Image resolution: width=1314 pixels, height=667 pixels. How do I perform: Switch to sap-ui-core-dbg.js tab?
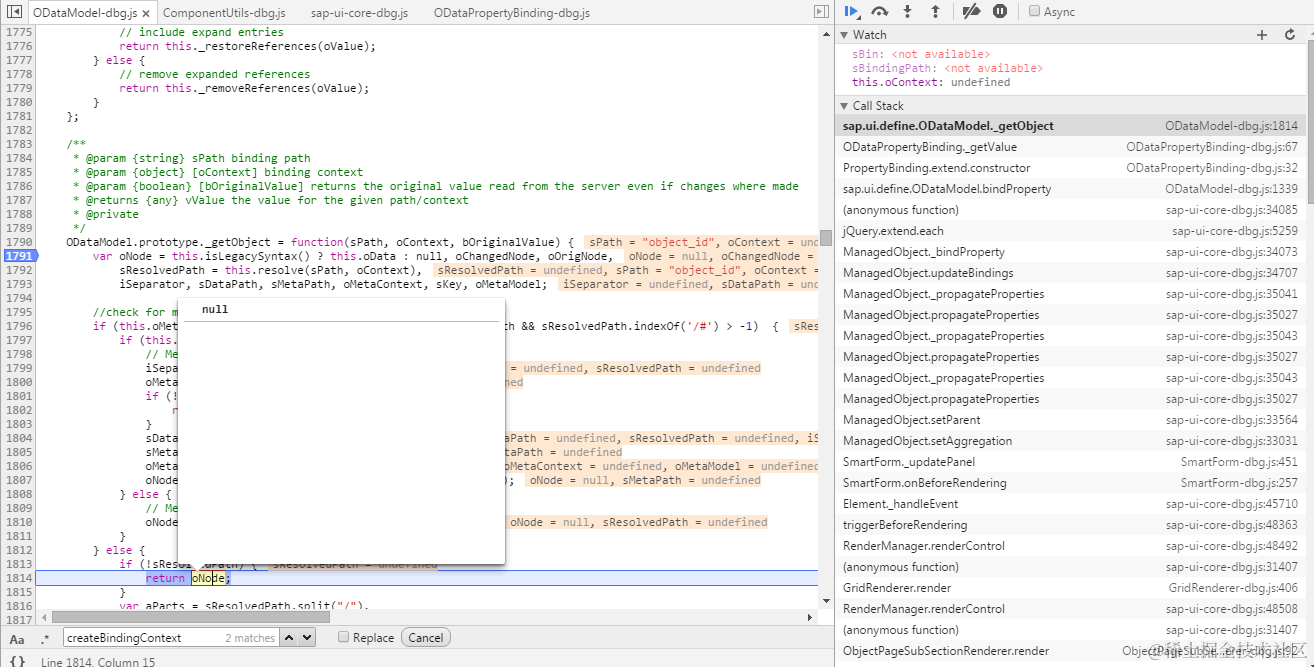pyautogui.click(x=361, y=13)
